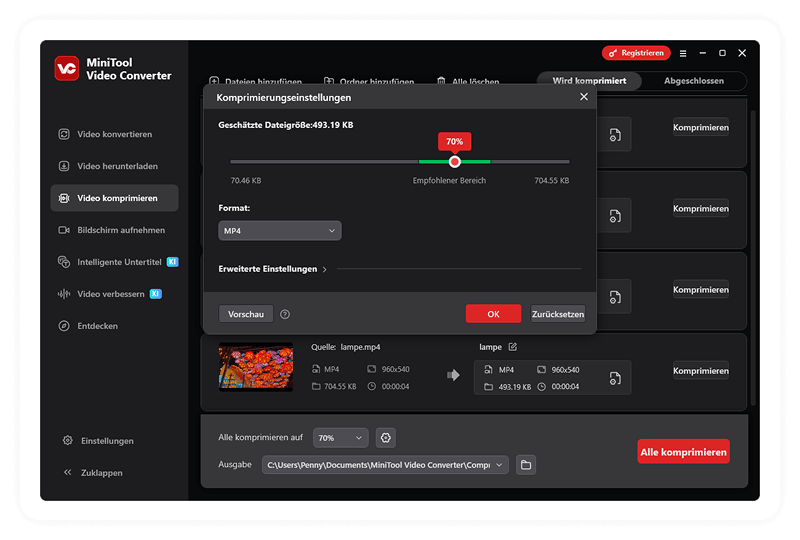Click the 70% slider handle
Image resolution: width=800 pixels, height=540 pixels.
455,162
